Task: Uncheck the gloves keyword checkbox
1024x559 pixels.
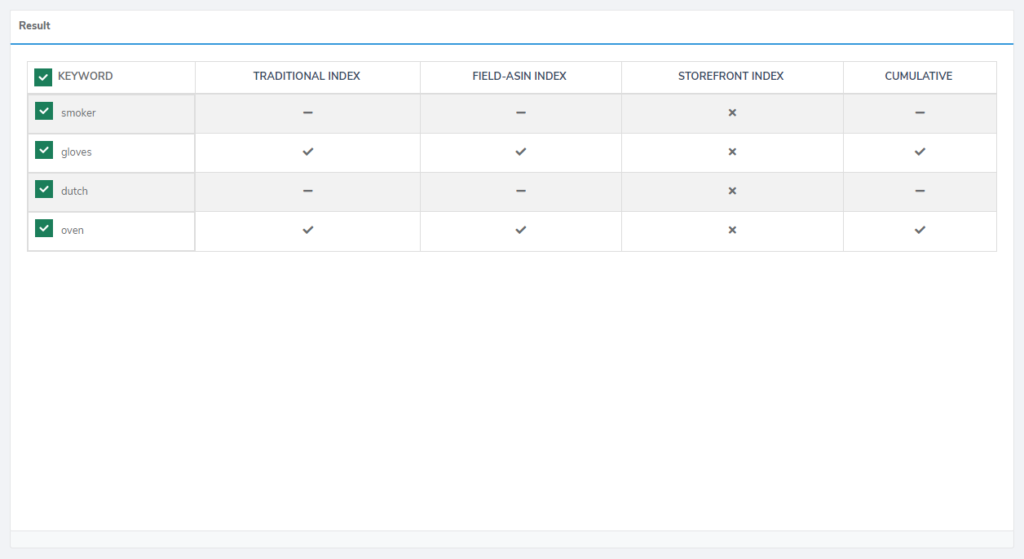Action: (44, 151)
